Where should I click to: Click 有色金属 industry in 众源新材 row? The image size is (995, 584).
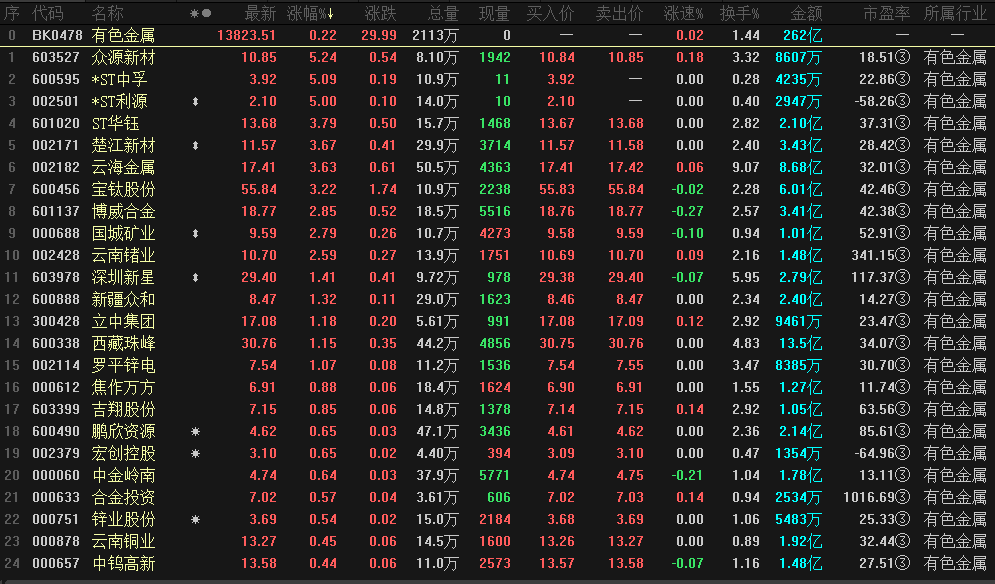pos(955,57)
